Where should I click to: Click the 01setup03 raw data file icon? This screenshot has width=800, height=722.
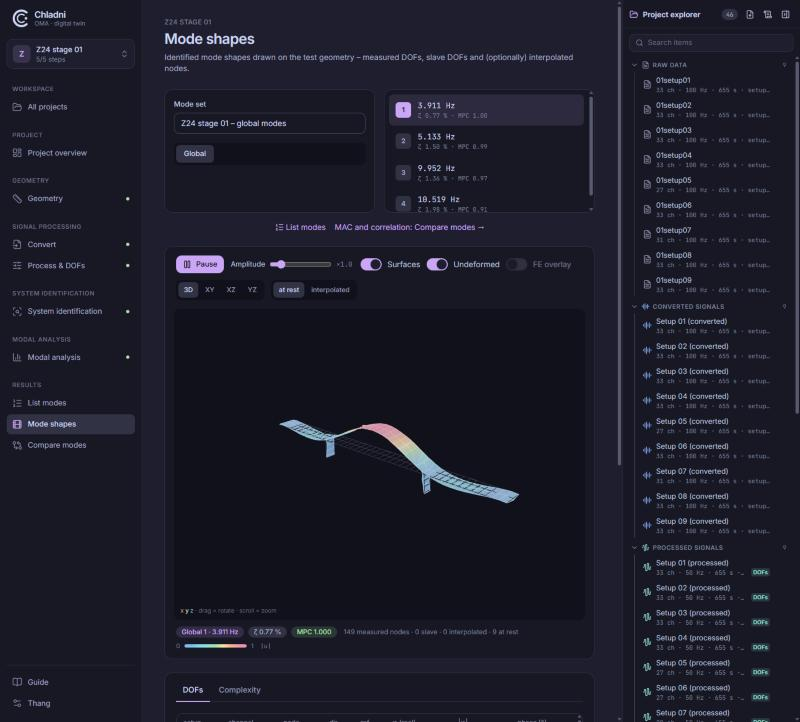point(647,135)
